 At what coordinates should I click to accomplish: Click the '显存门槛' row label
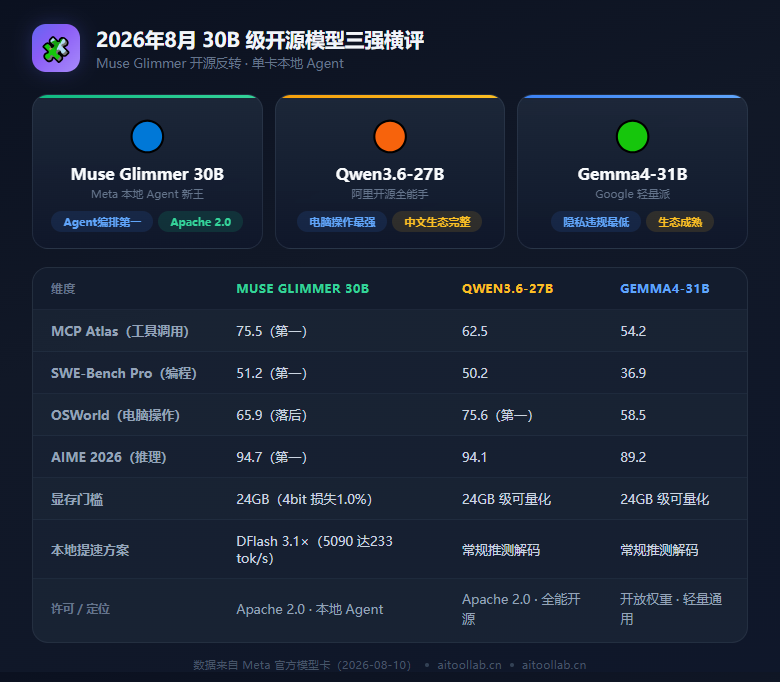tap(77, 499)
